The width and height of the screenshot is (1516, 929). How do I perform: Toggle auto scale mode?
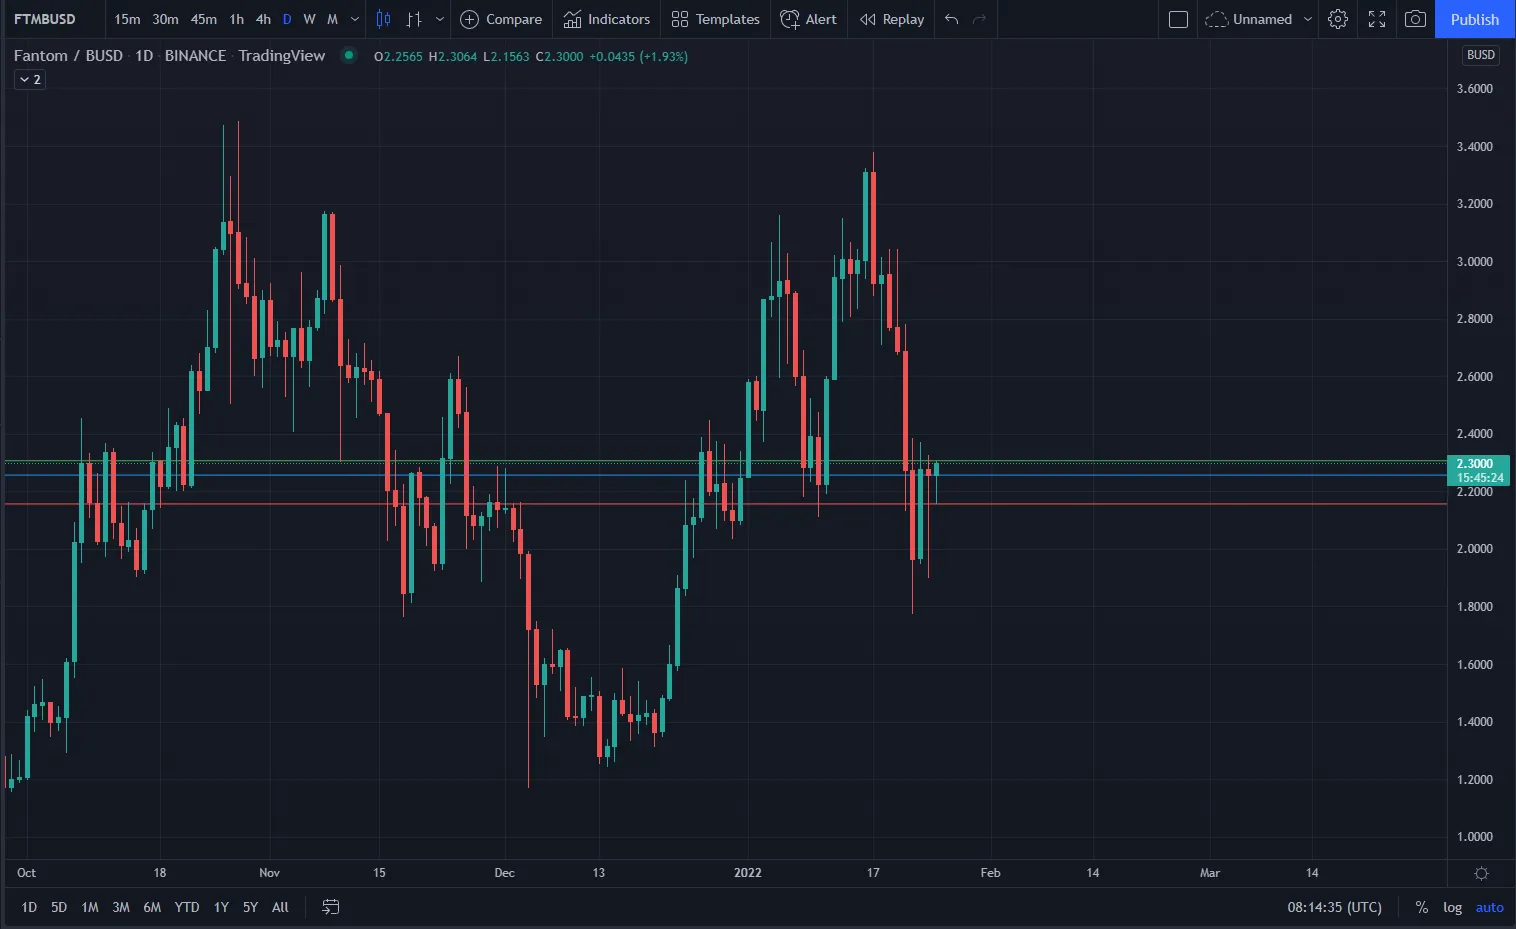tap(1489, 907)
